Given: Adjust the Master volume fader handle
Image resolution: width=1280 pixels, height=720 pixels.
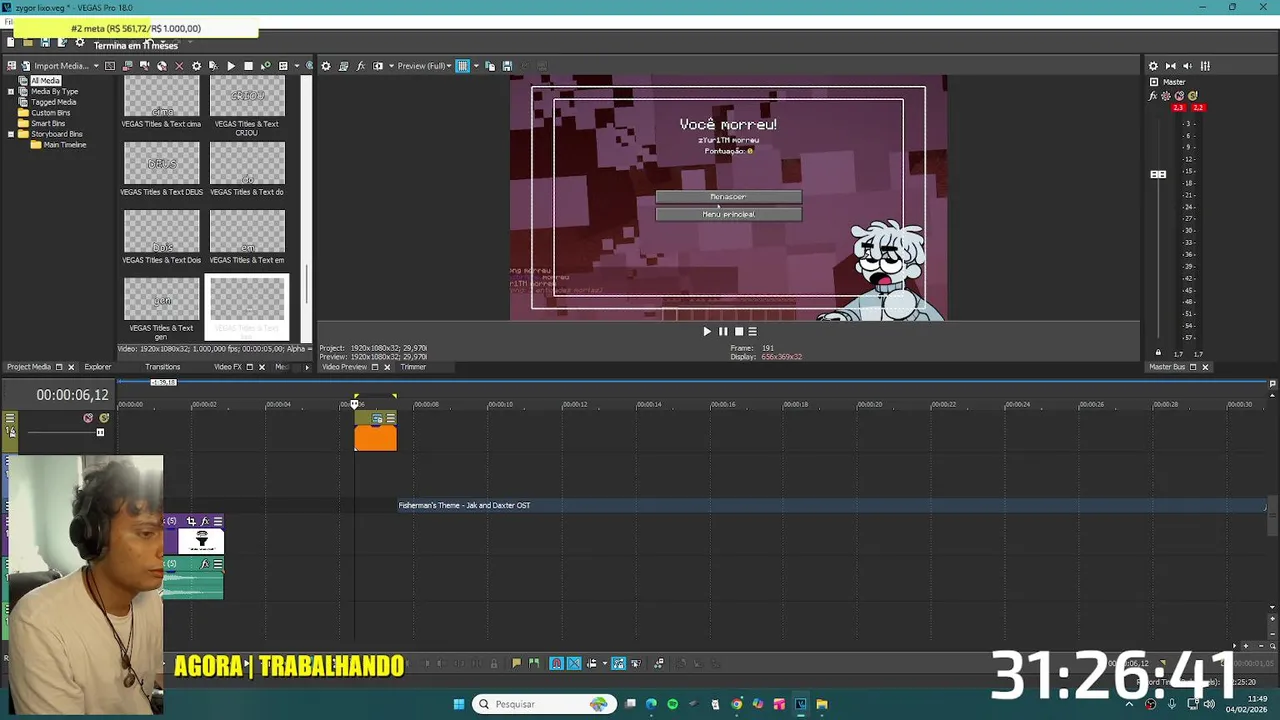Looking at the screenshot, I should pos(1158,175).
